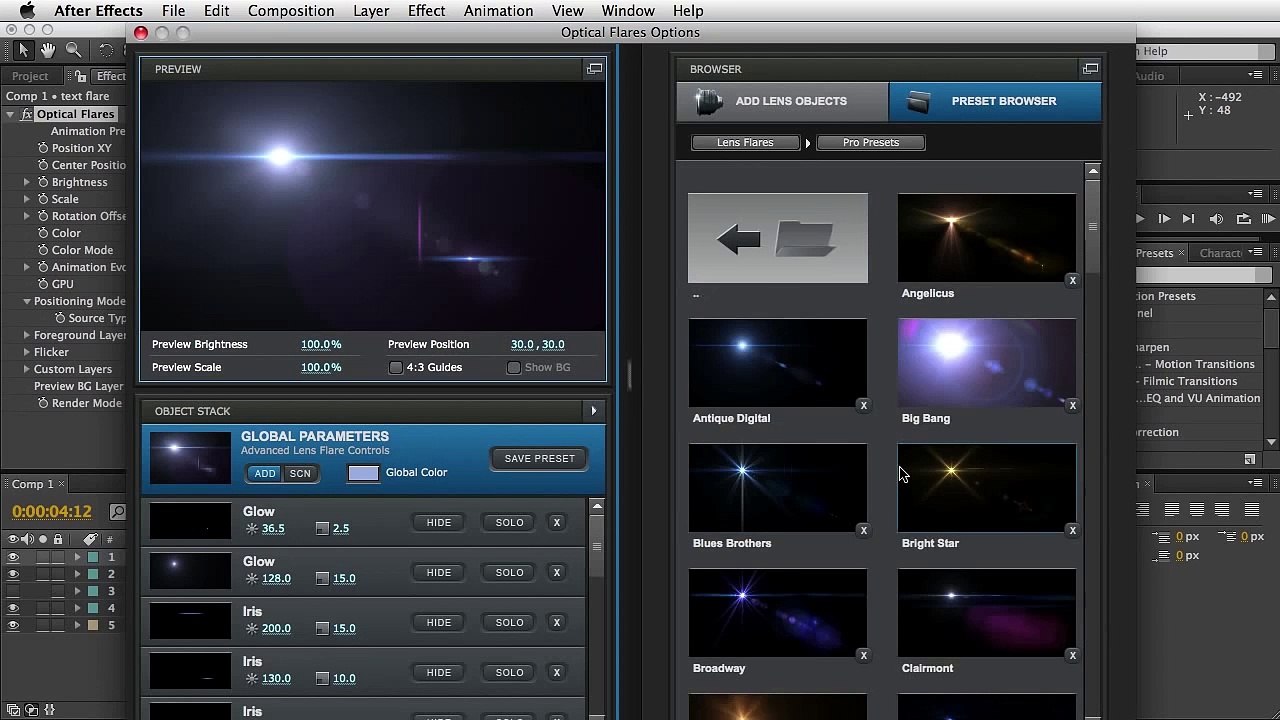Open the Animation menu

(498, 11)
